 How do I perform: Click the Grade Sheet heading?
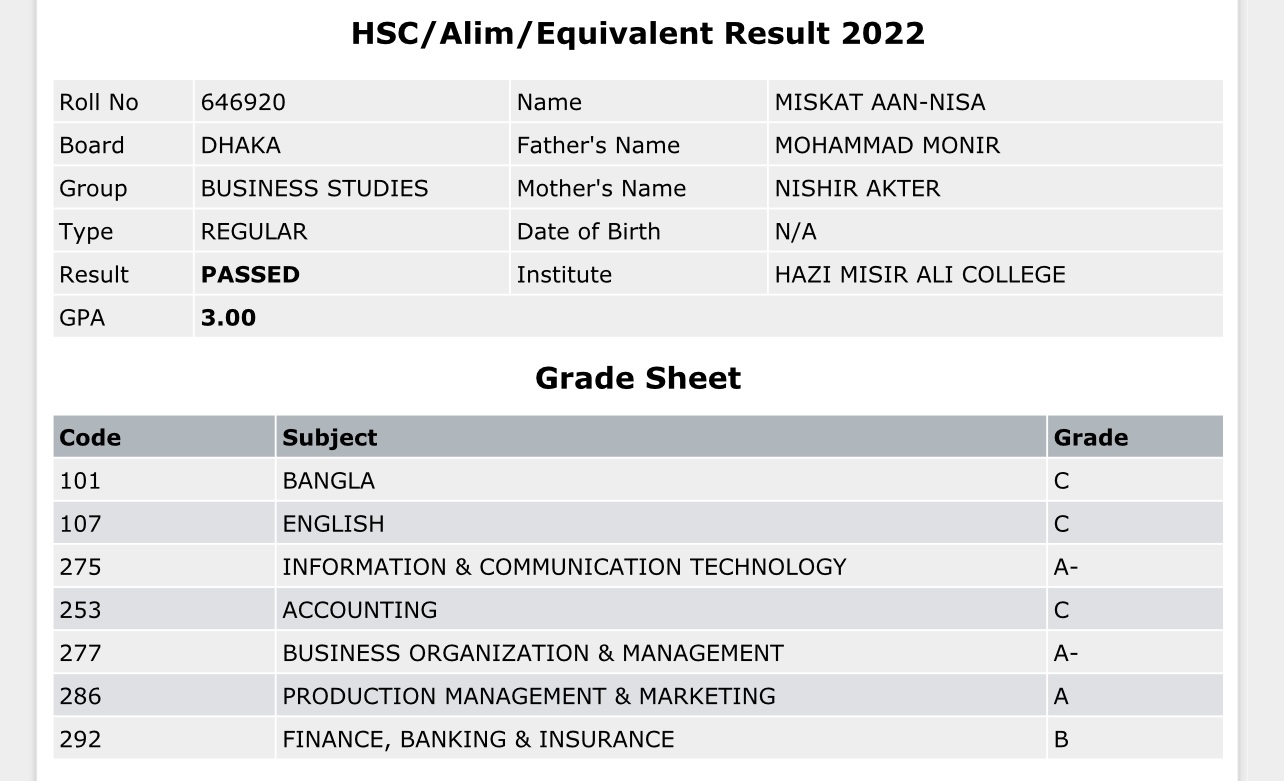tap(638, 378)
